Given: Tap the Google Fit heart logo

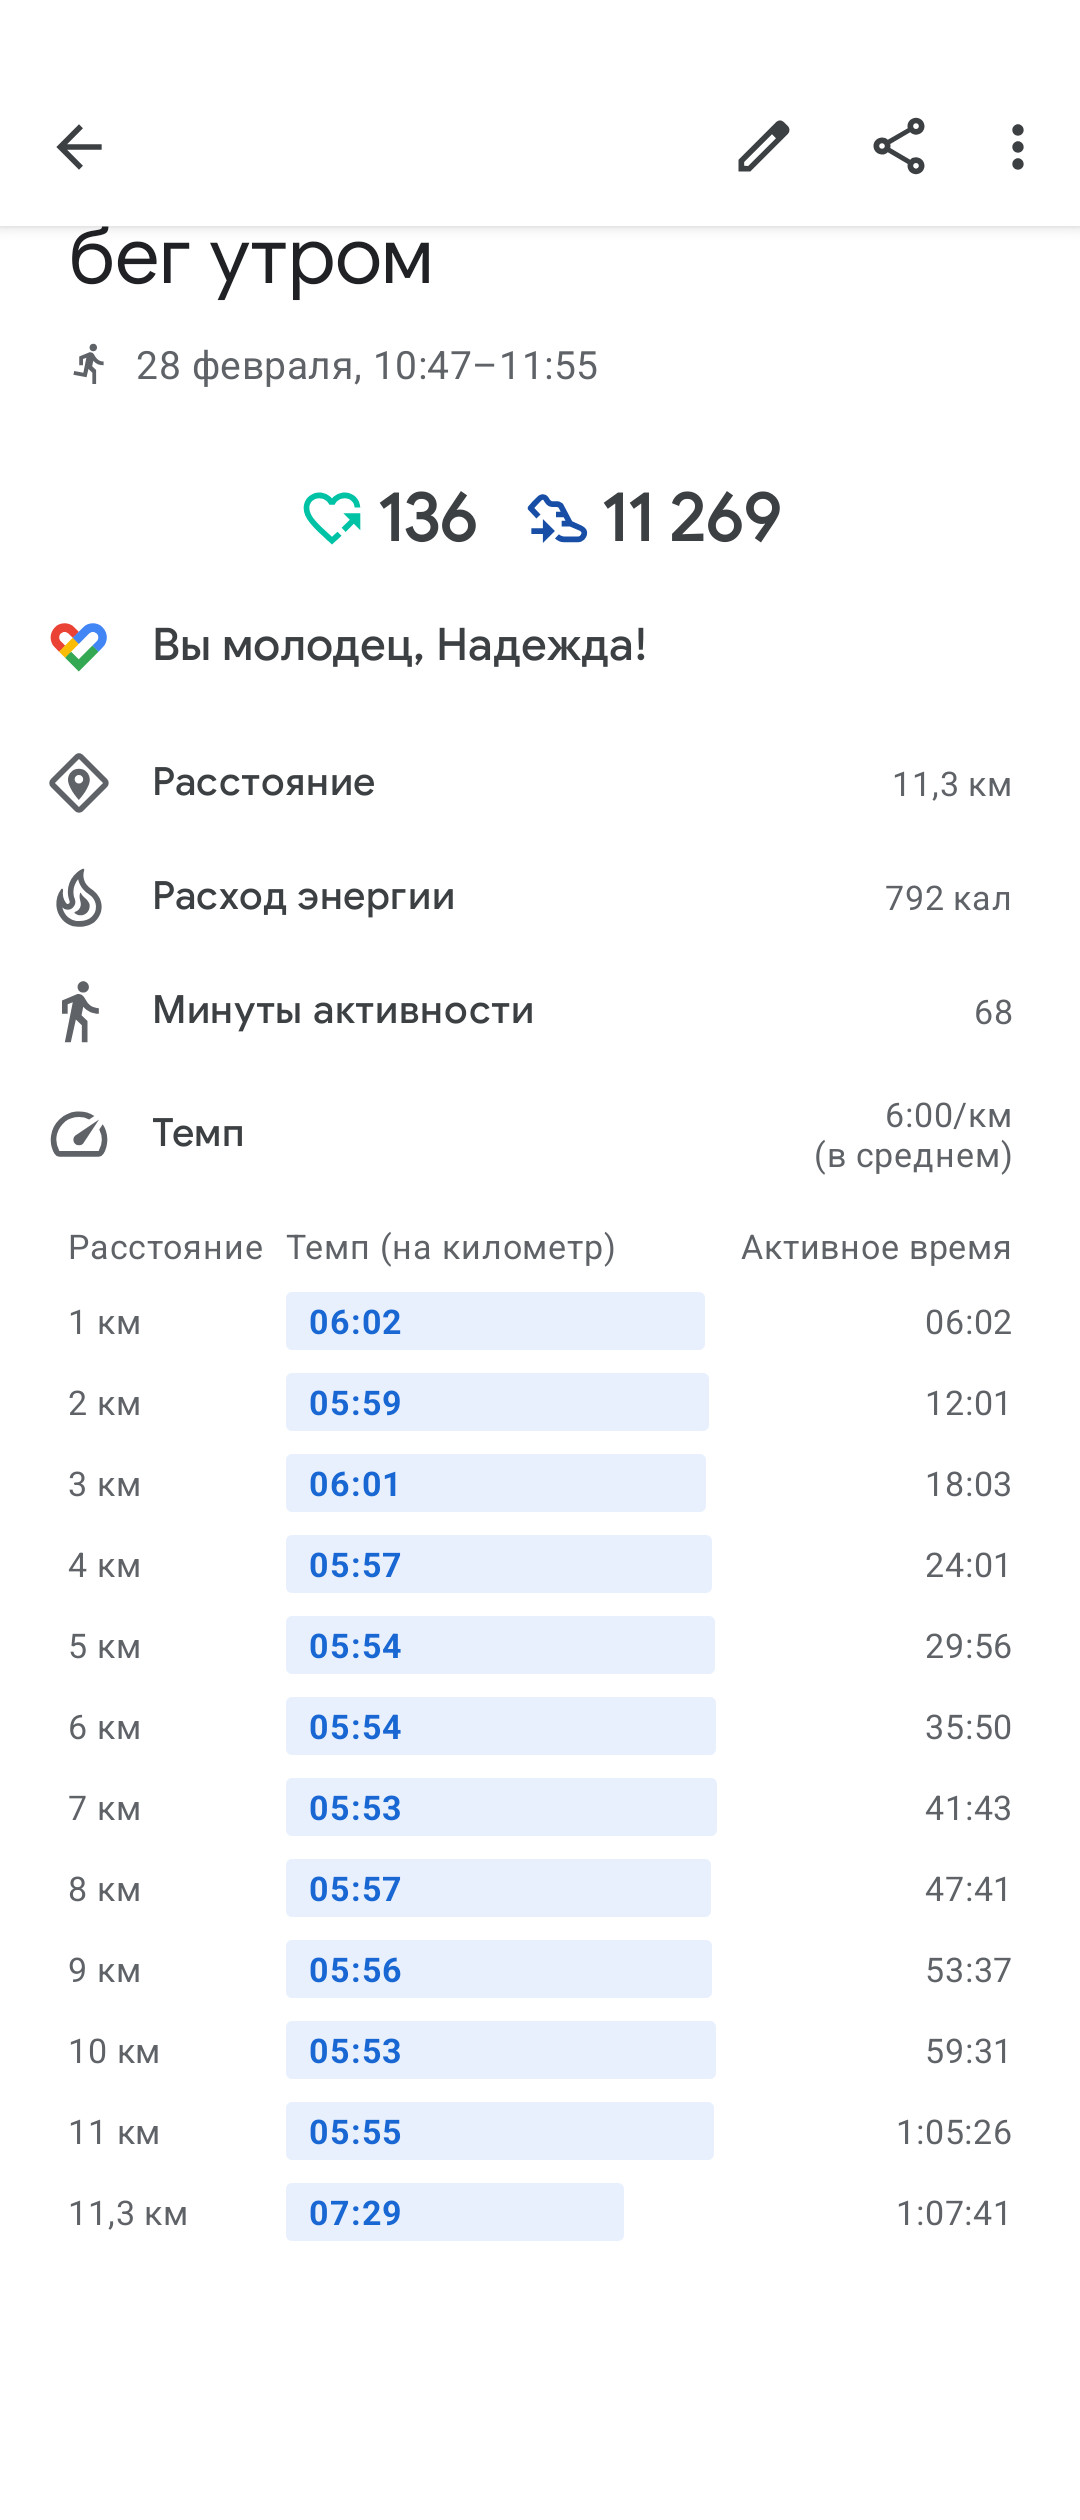Looking at the screenshot, I should coord(79,646).
